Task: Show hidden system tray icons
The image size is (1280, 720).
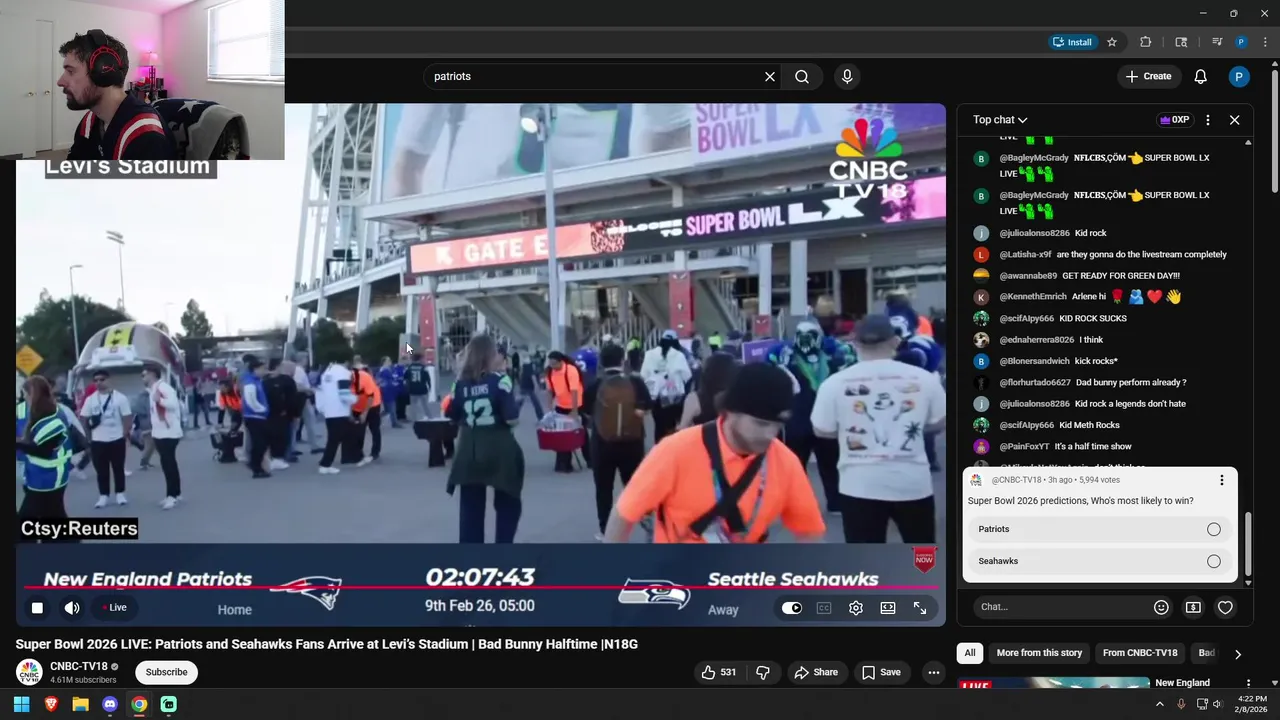Action: pos(1160,704)
